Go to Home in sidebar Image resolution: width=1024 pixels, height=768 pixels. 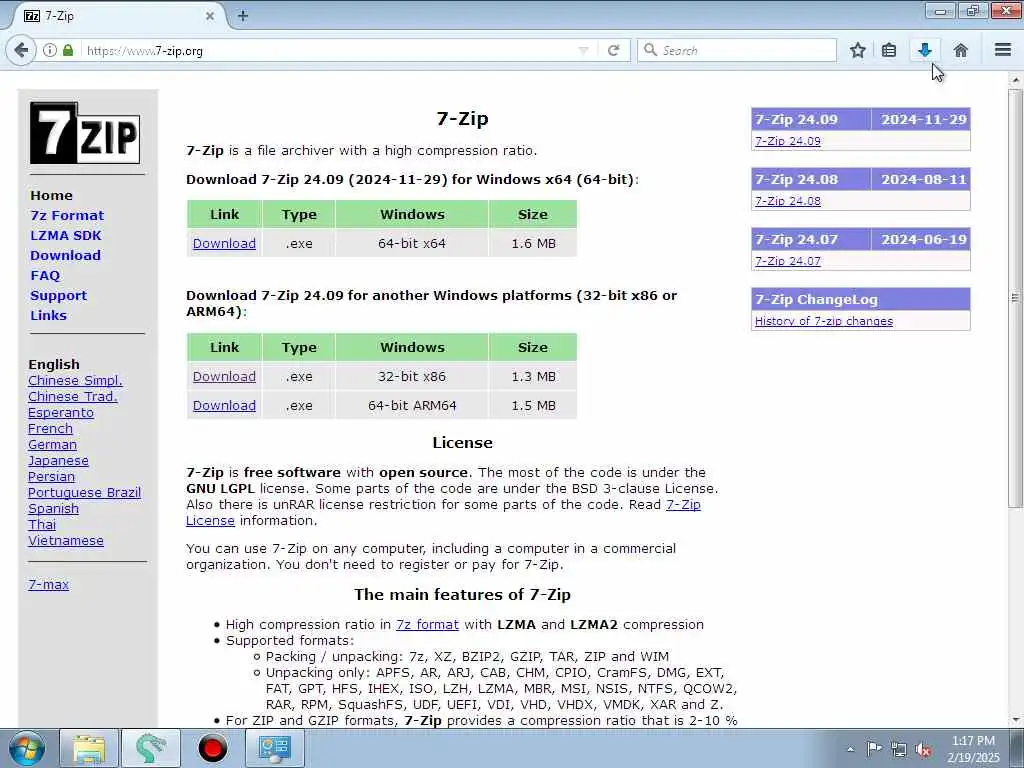pyautogui.click(x=52, y=195)
